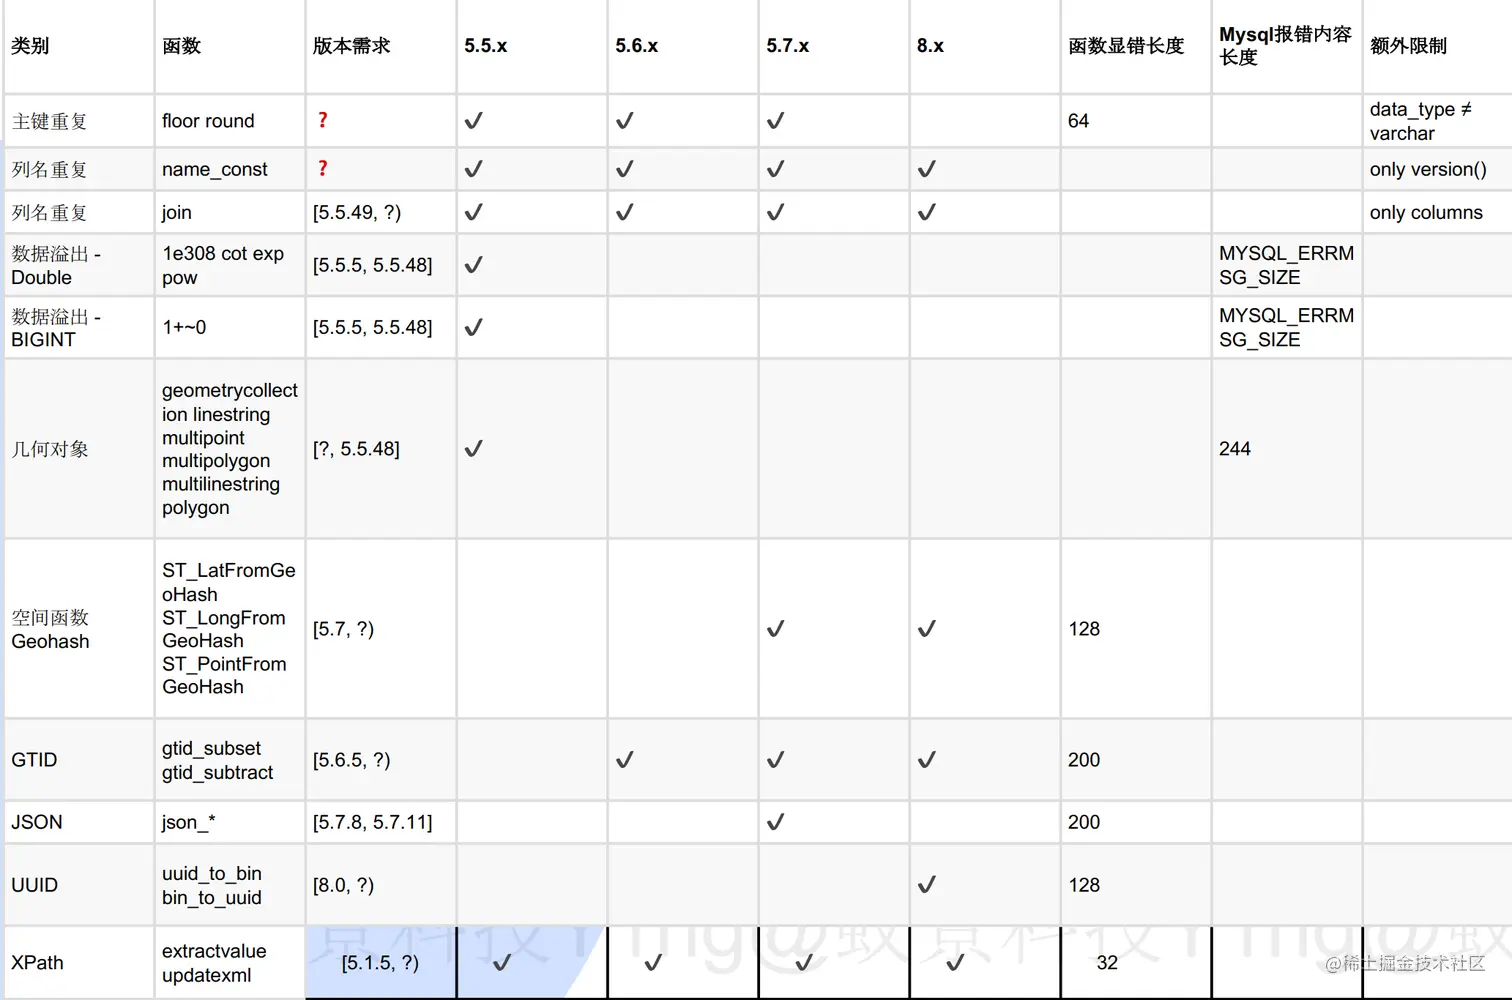
Task: Click red question mark in floor round row
Action: (x=322, y=120)
